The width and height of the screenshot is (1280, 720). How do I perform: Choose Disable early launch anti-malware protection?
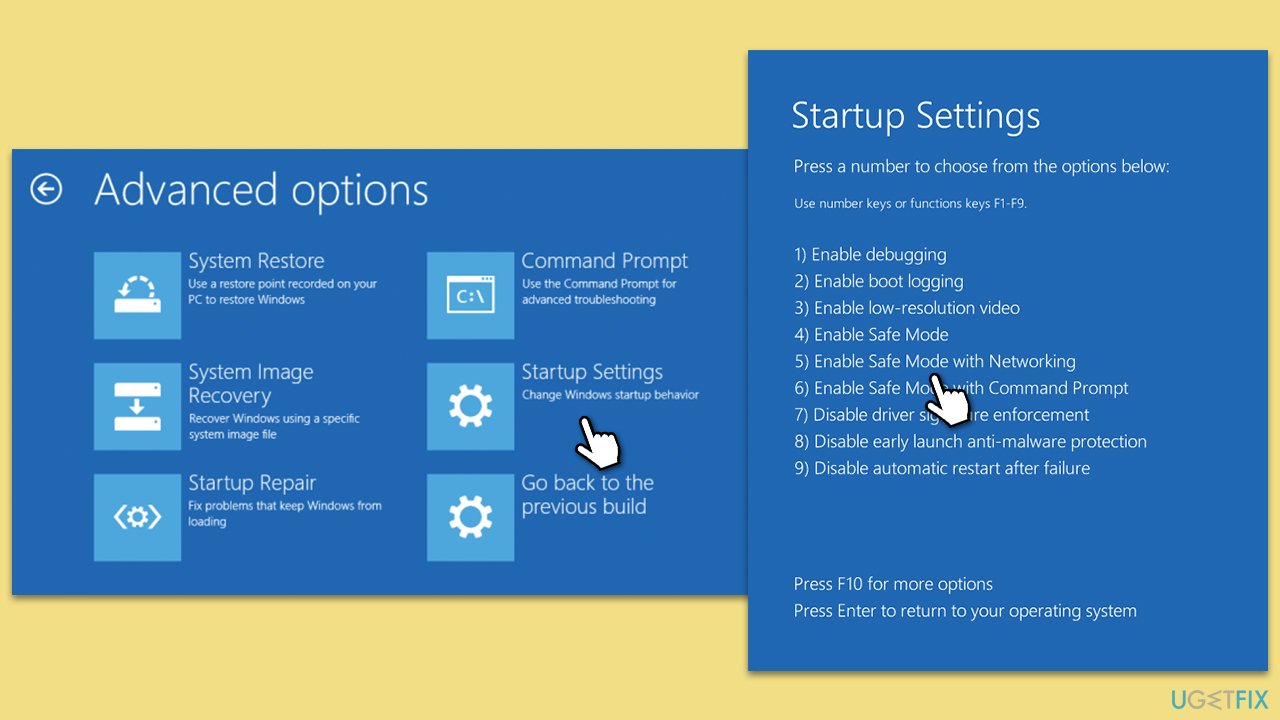pos(971,441)
